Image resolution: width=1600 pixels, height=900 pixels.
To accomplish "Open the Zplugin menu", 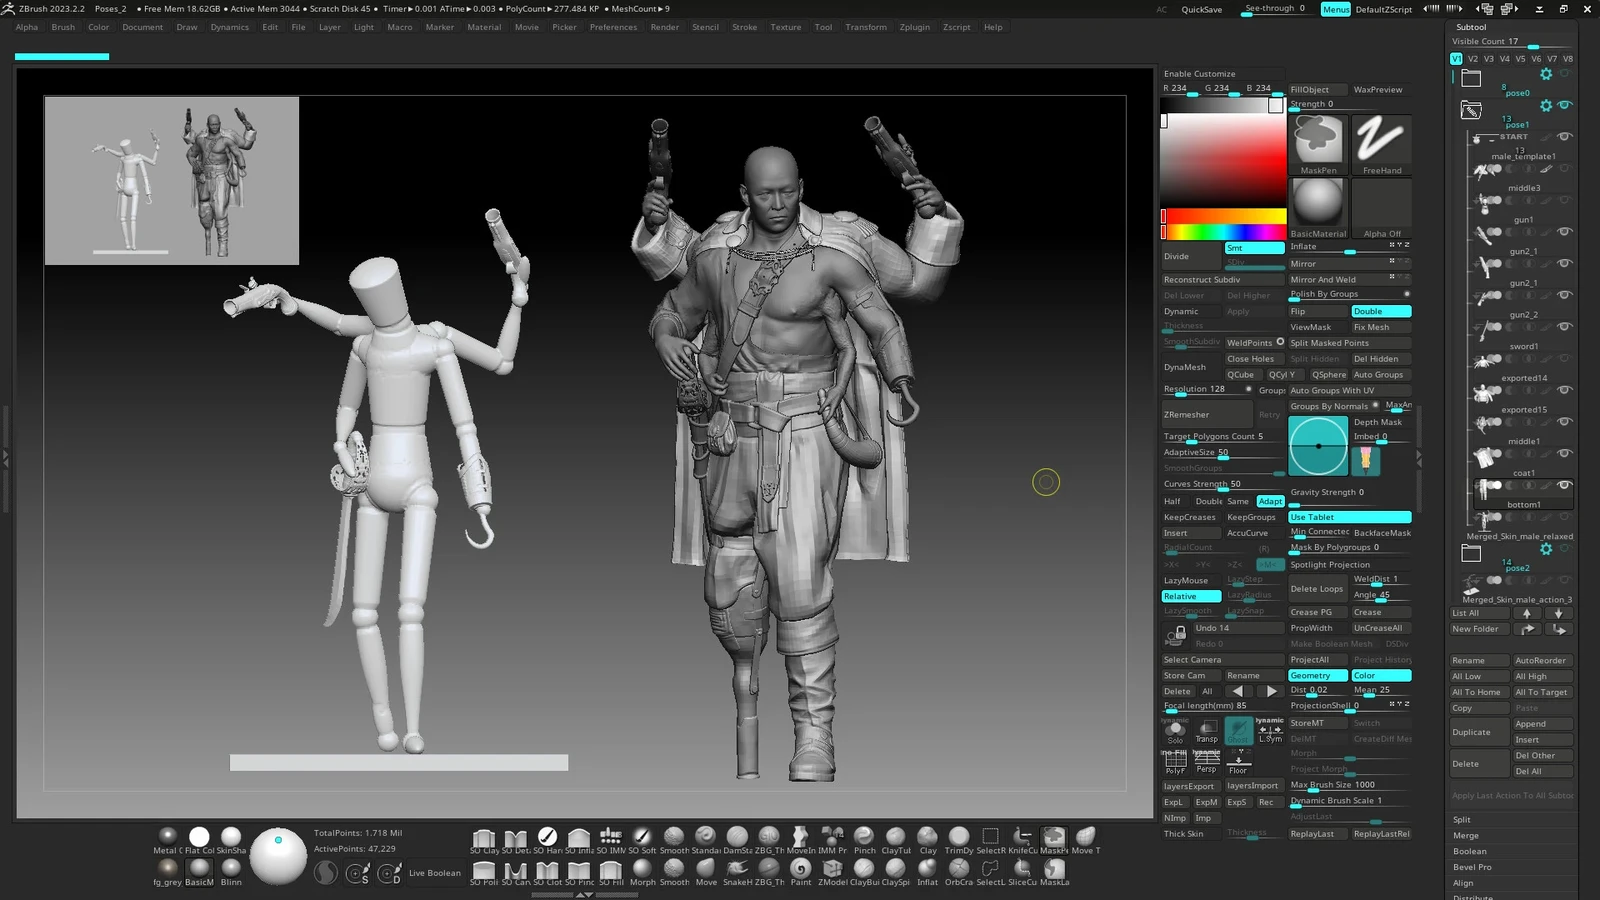I will point(914,27).
